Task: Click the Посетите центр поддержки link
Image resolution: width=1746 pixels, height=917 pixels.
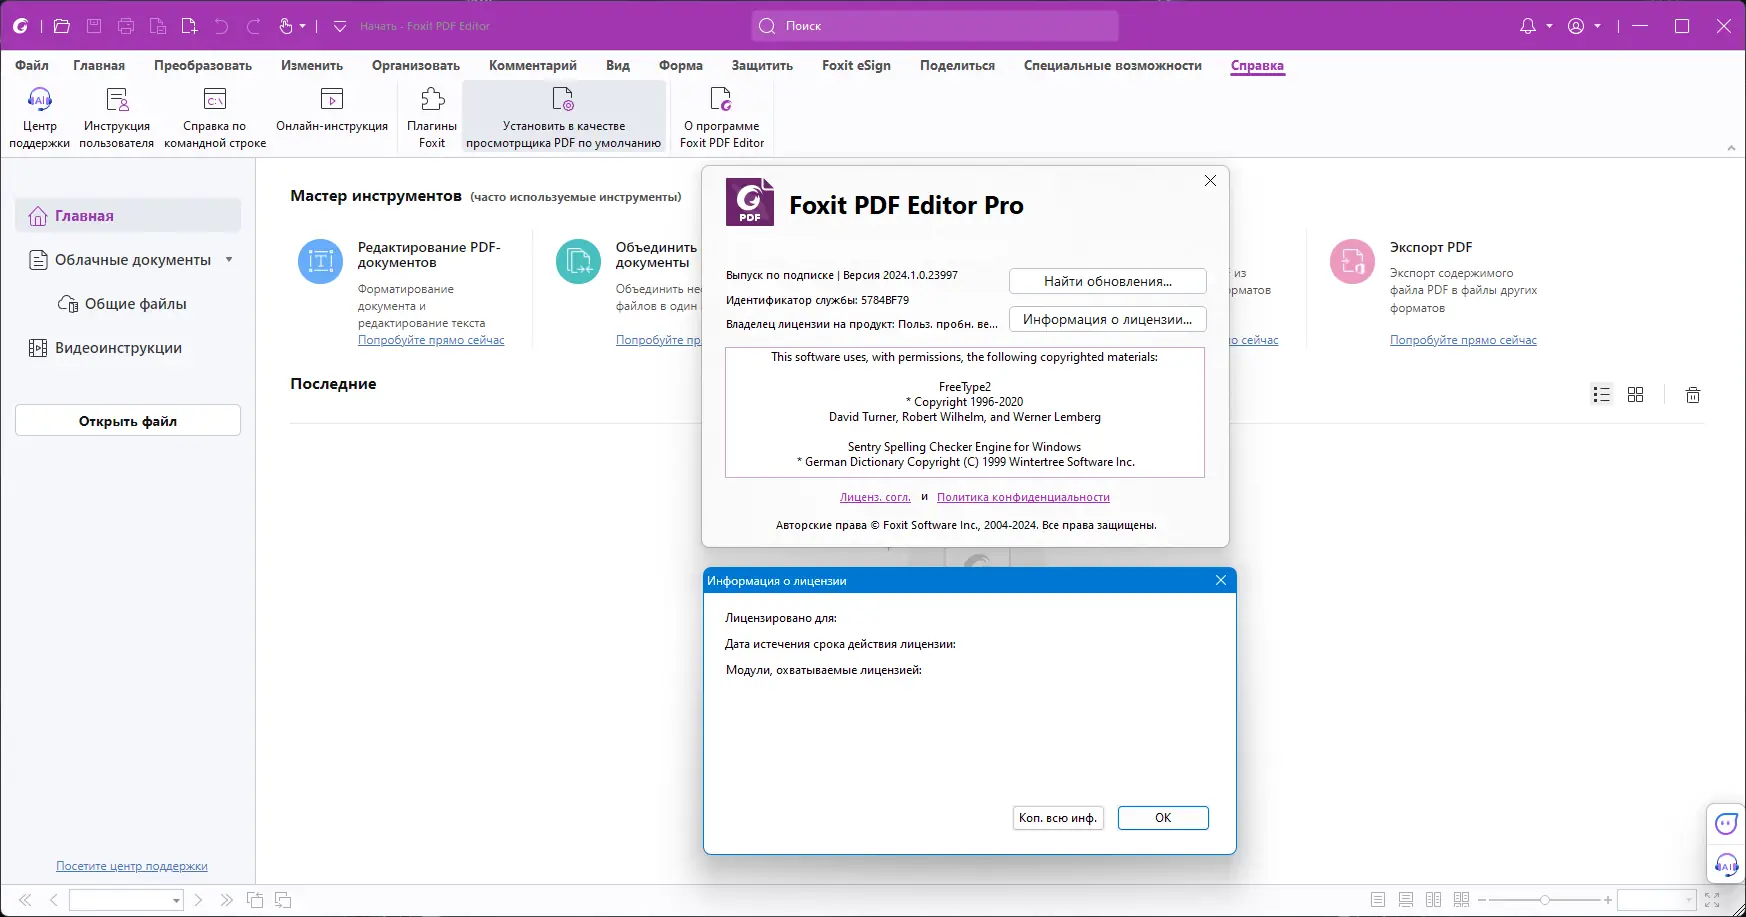Action: point(132,866)
